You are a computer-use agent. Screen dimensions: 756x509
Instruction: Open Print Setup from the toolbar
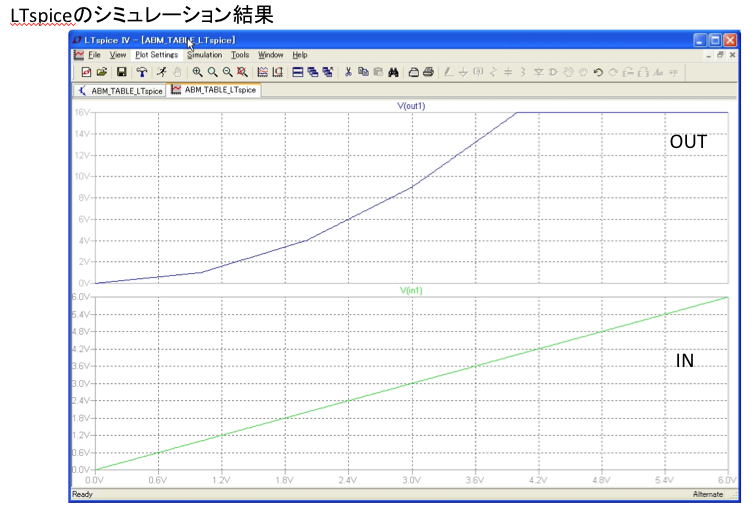pyautogui.click(x=414, y=72)
